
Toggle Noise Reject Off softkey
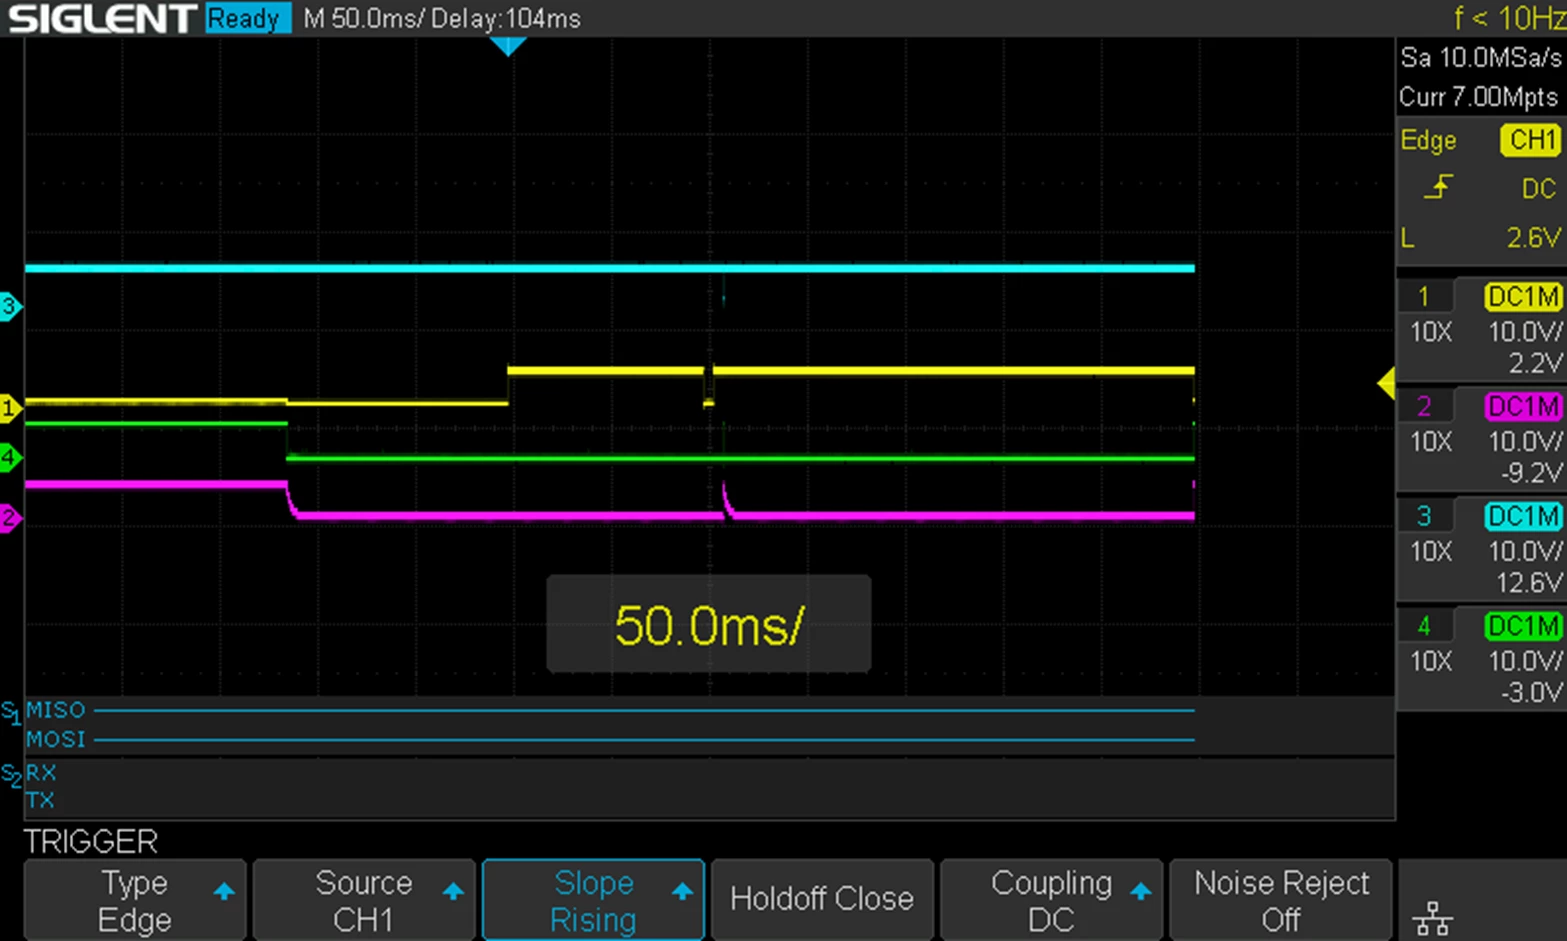tap(1281, 900)
